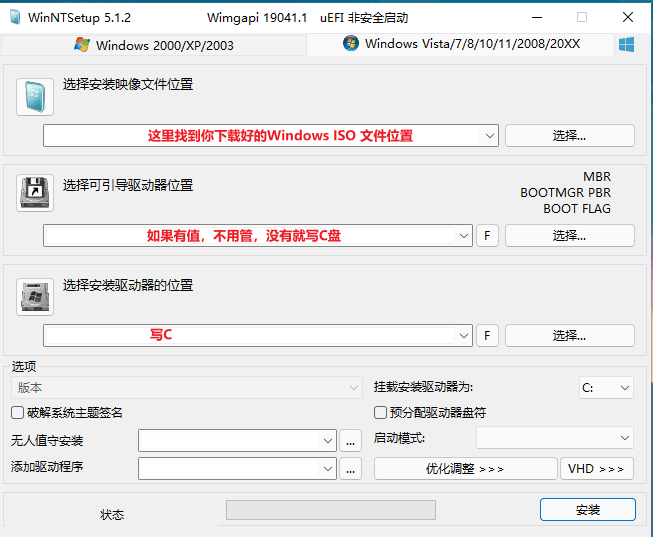Click the 状态 status label
The width and height of the screenshot is (653, 537).
112,515
